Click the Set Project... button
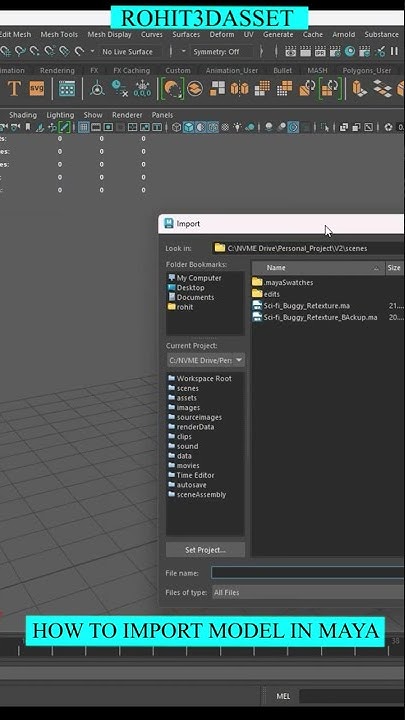Image resolution: width=405 pixels, height=720 pixels. pos(205,550)
